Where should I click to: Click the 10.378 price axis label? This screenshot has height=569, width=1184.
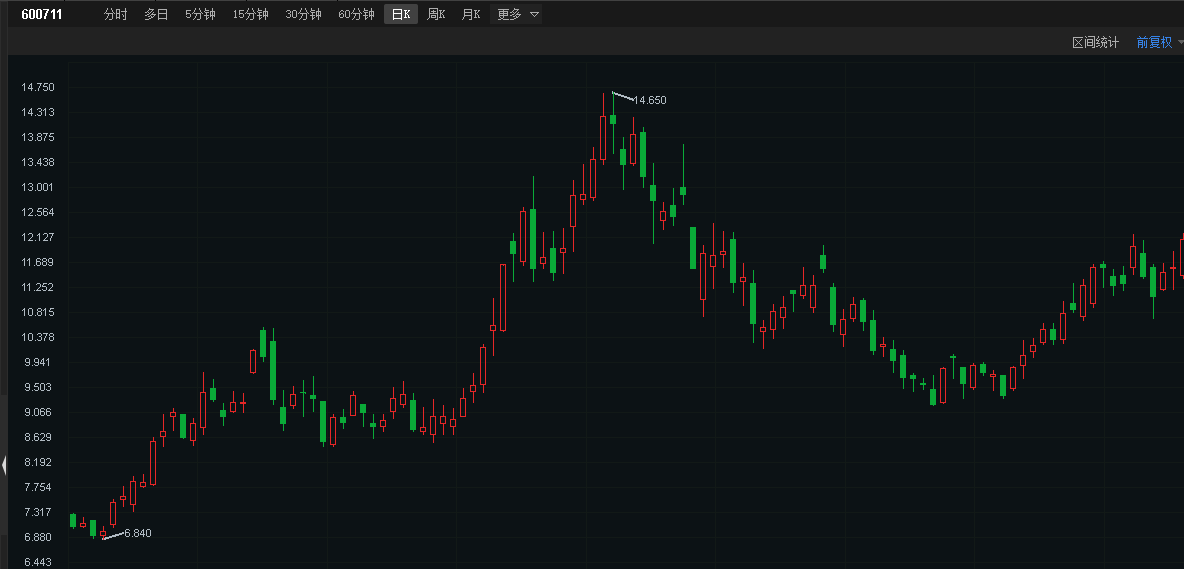pyautogui.click(x=37, y=338)
